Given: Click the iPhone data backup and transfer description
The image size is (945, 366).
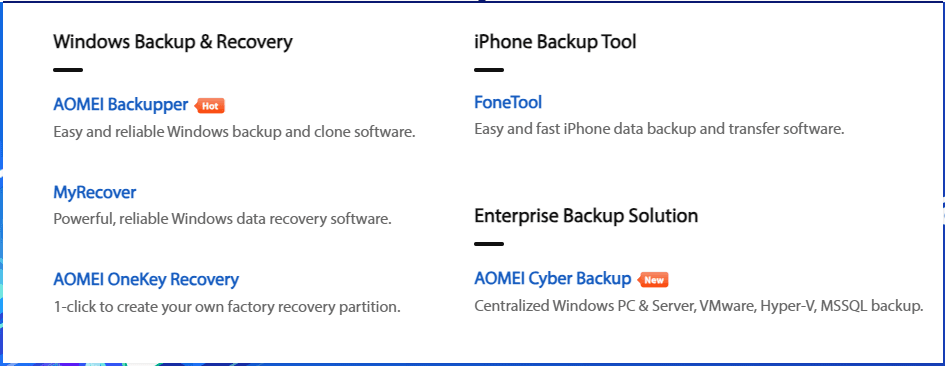Looking at the screenshot, I should [x=659, y=129].
